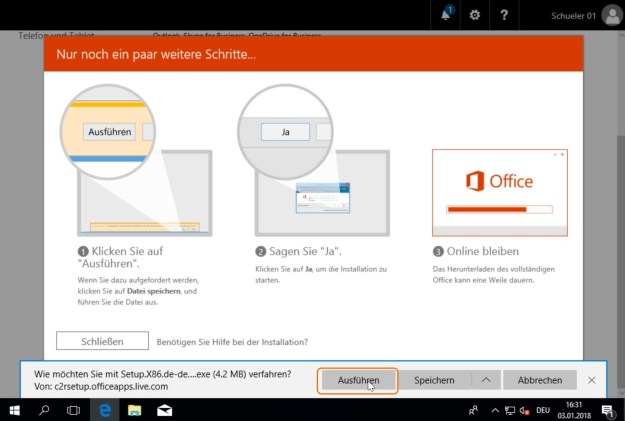Screen dimensions: 625x421
Task: Open the Action Center notification icon
Action: [607, 410]
